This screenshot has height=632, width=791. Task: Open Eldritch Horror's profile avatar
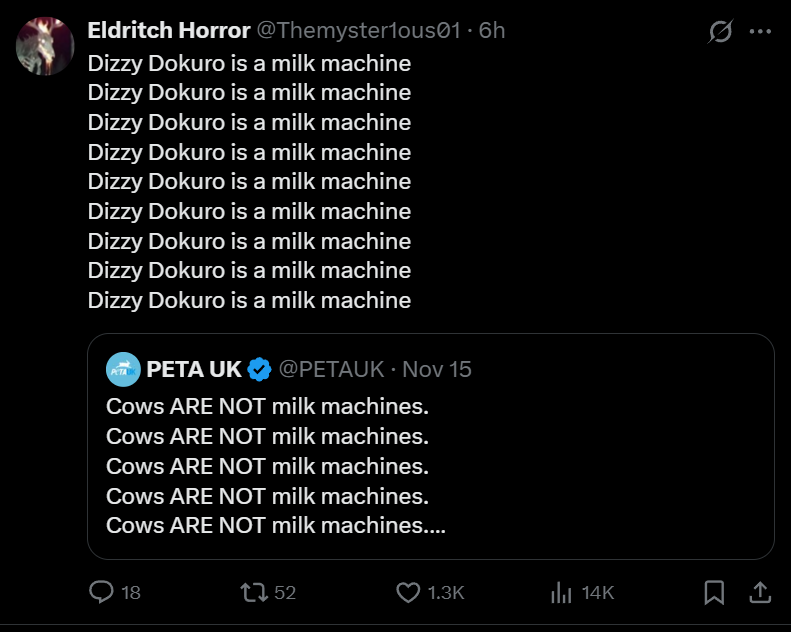[x=45, y=46]
